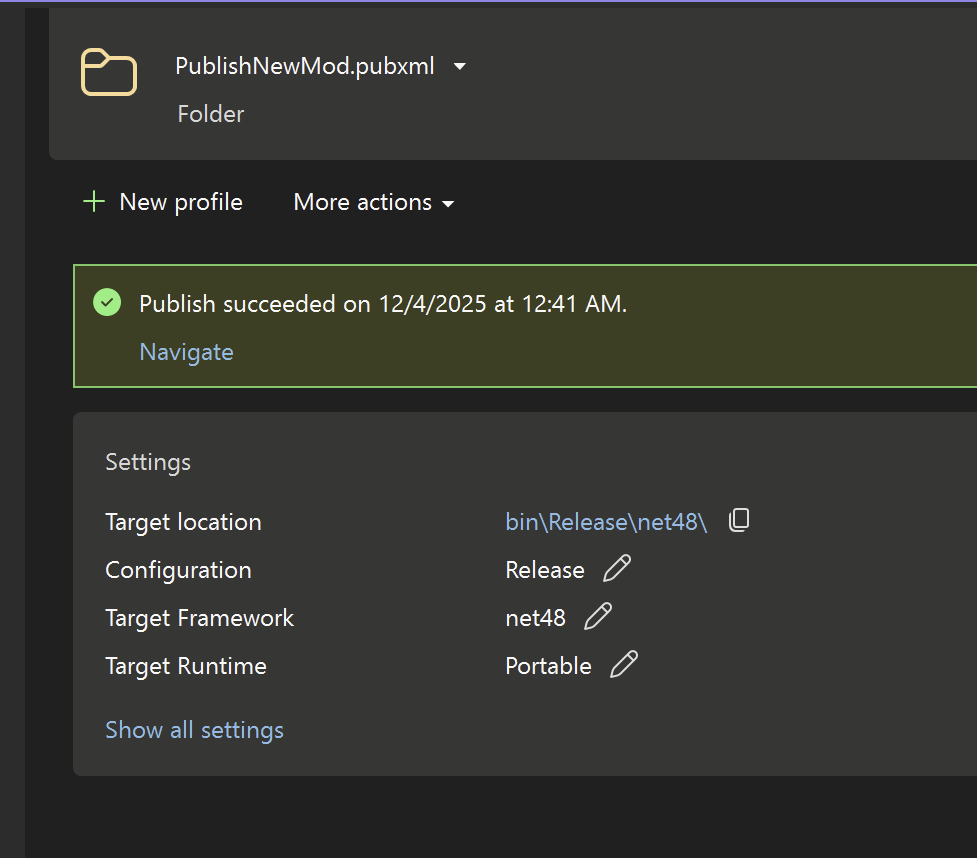Screen dimensions: 977x858
Task: Click the Publish succeeded message text
Action: [x=383, y=304]
